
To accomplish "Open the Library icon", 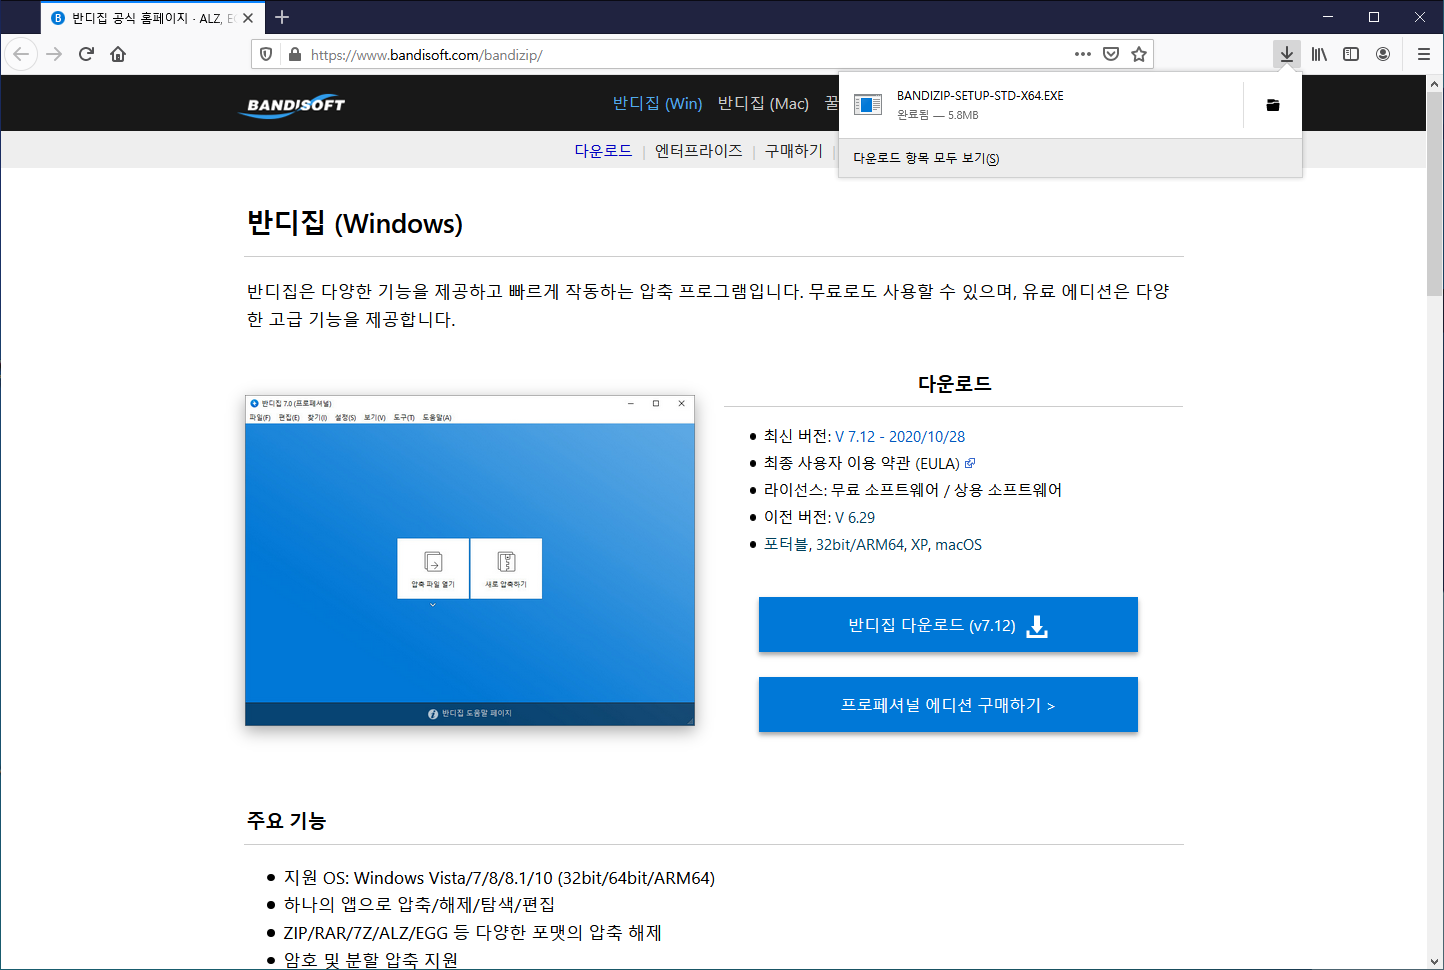I will [x=1319, y=54].
